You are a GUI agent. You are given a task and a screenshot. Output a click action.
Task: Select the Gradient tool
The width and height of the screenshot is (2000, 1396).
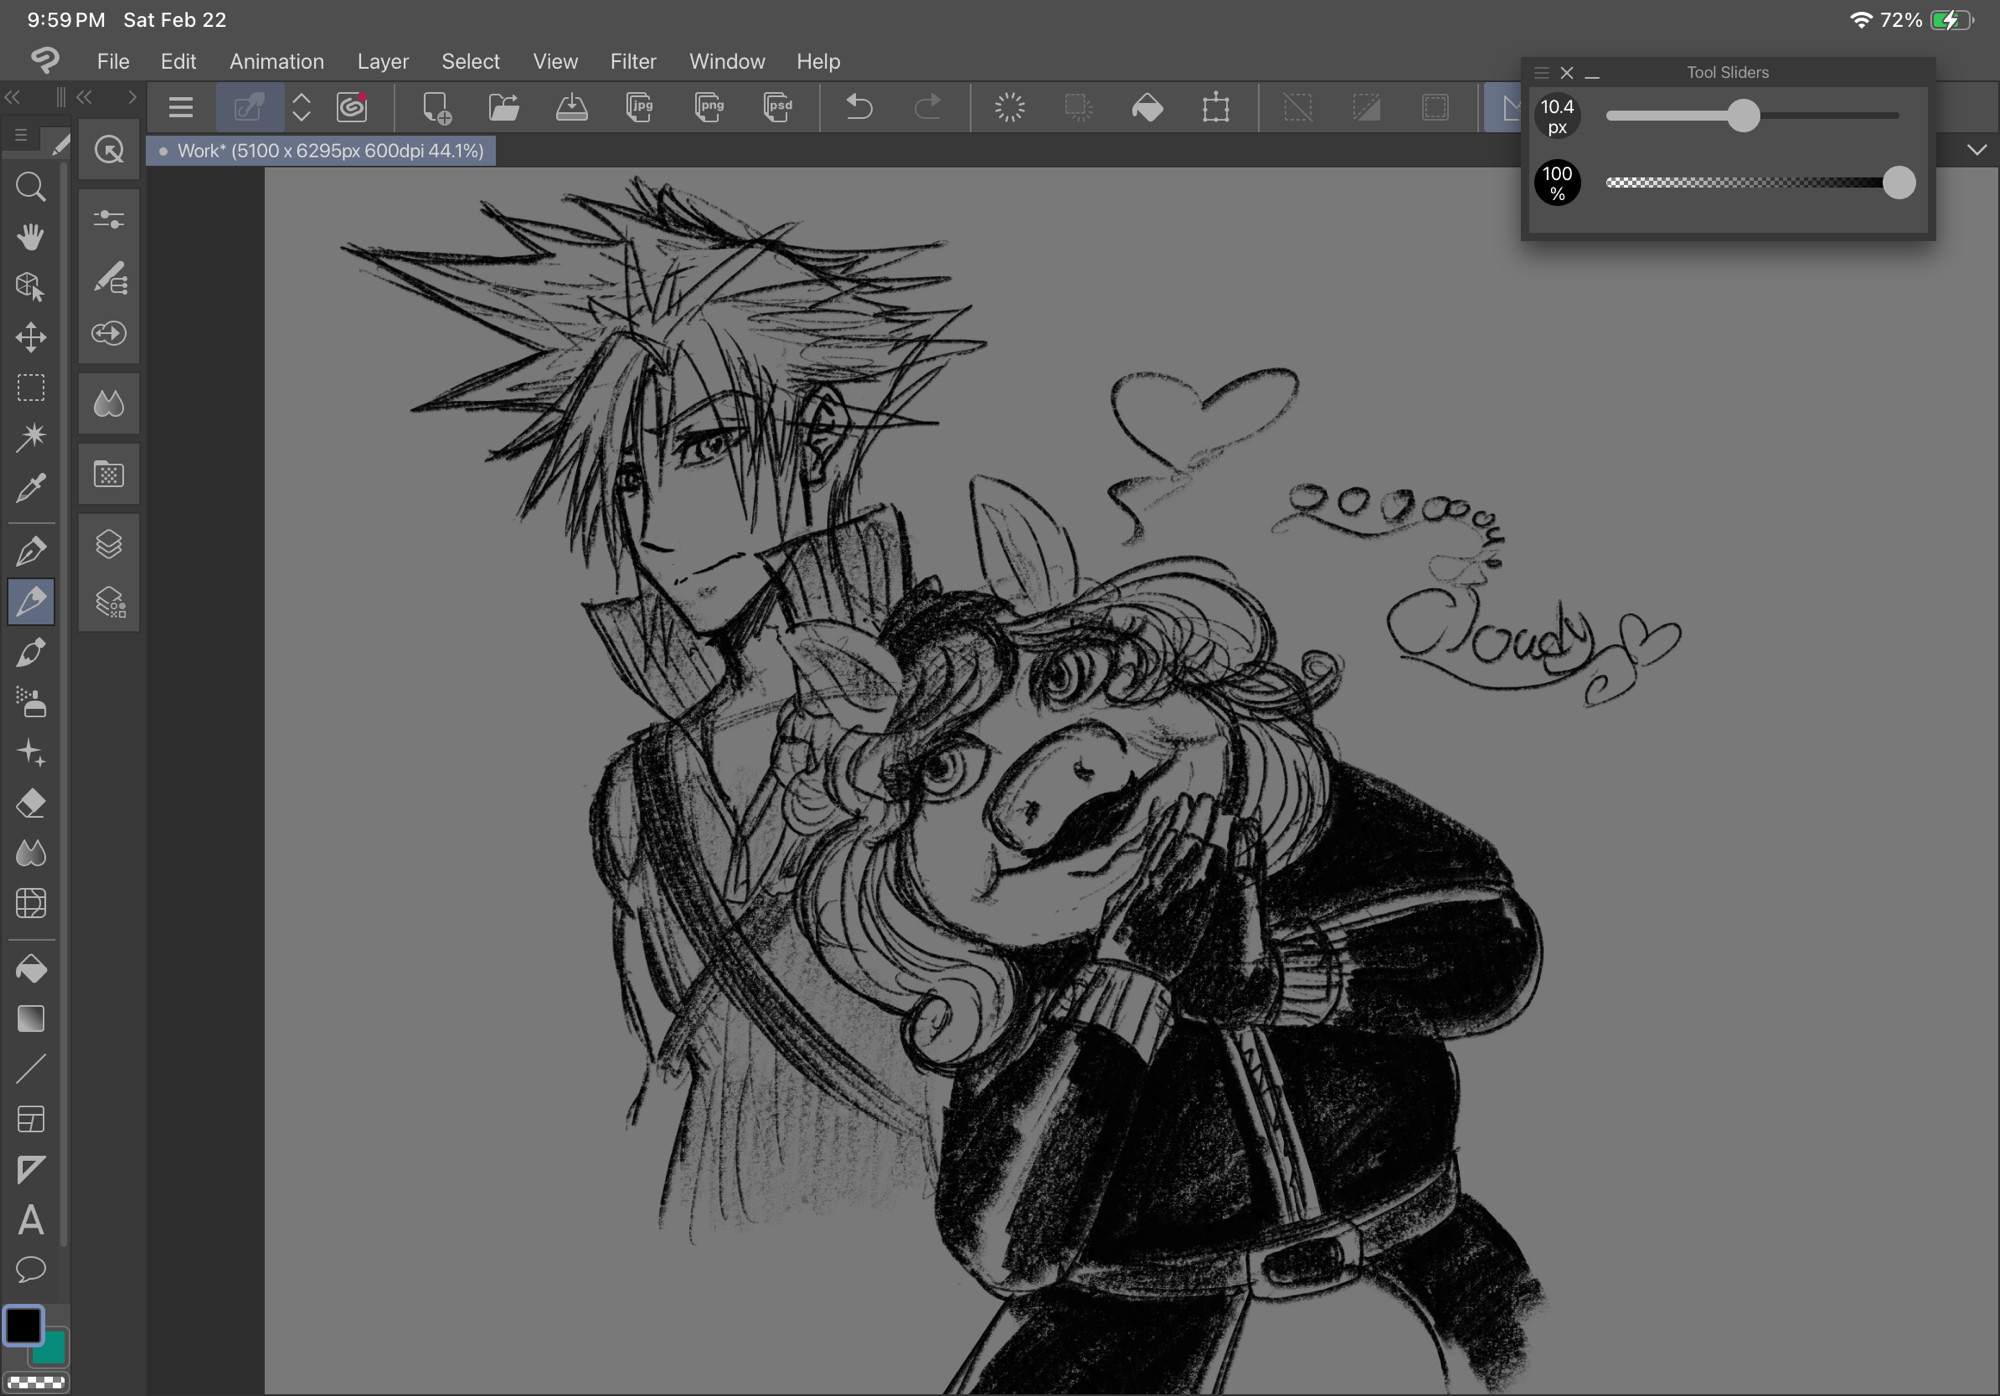(31, 1018)
